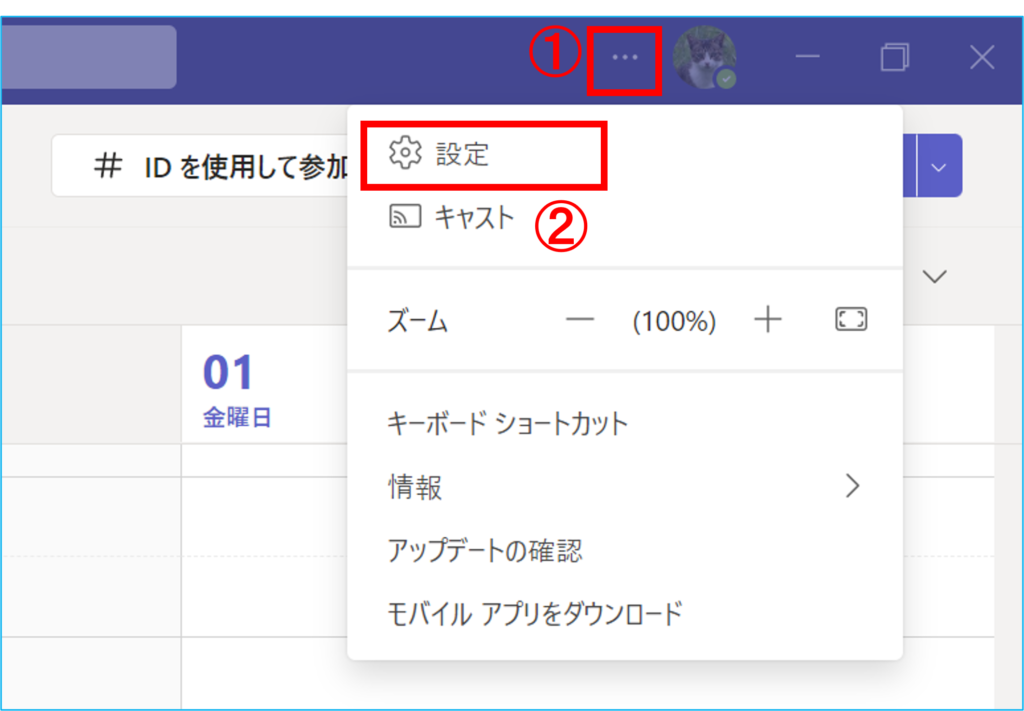Expand the chevron at the calendar's right edge
The width and height of the screenshot is (1024, 711).
[x=934, y=277]
